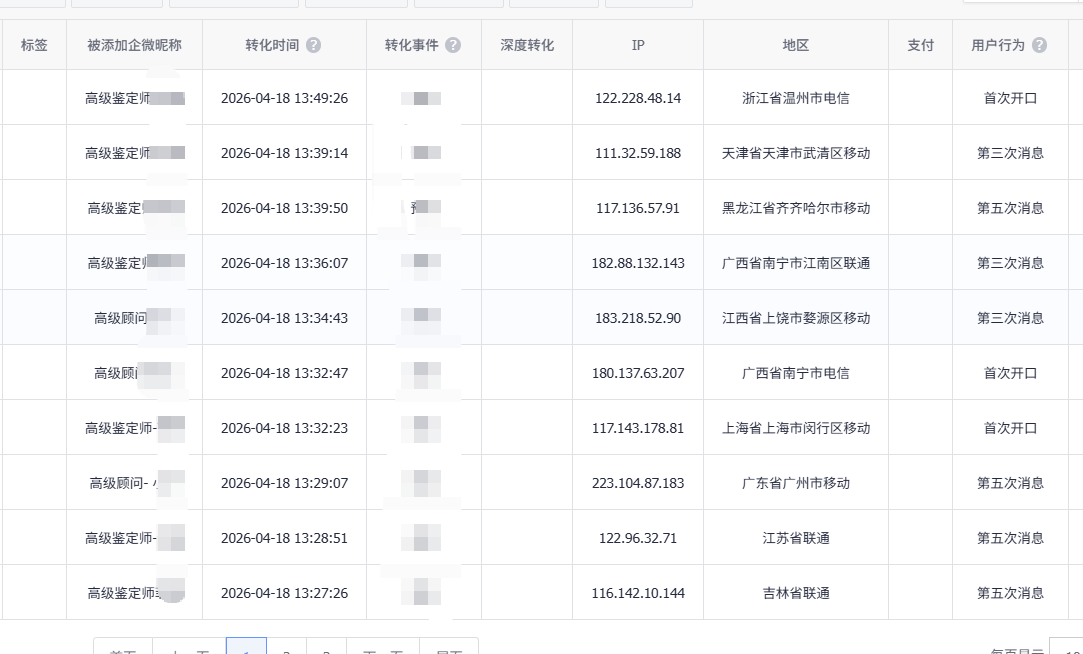Select the 深度转化 column header
Viewport: 1083px width, 654px height.
click(527, 45)
